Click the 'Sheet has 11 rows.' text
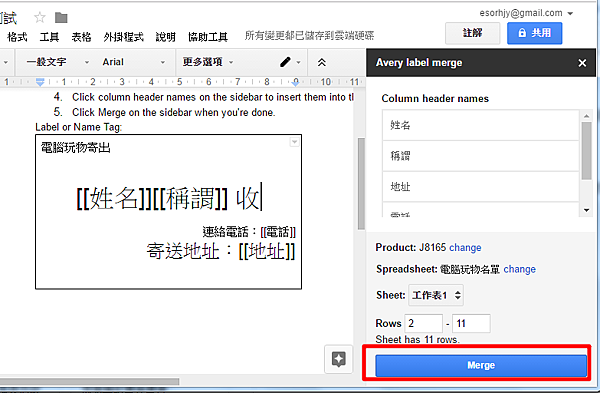The image size is (600, 393). point(417,339)
